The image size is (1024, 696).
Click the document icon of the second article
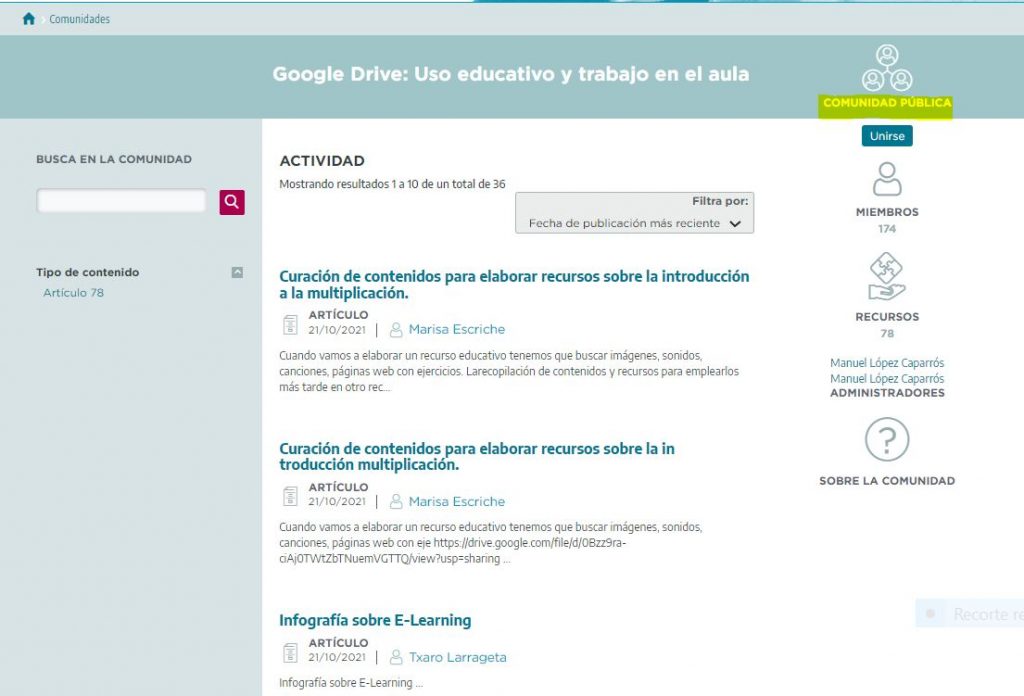click(291, 496)
